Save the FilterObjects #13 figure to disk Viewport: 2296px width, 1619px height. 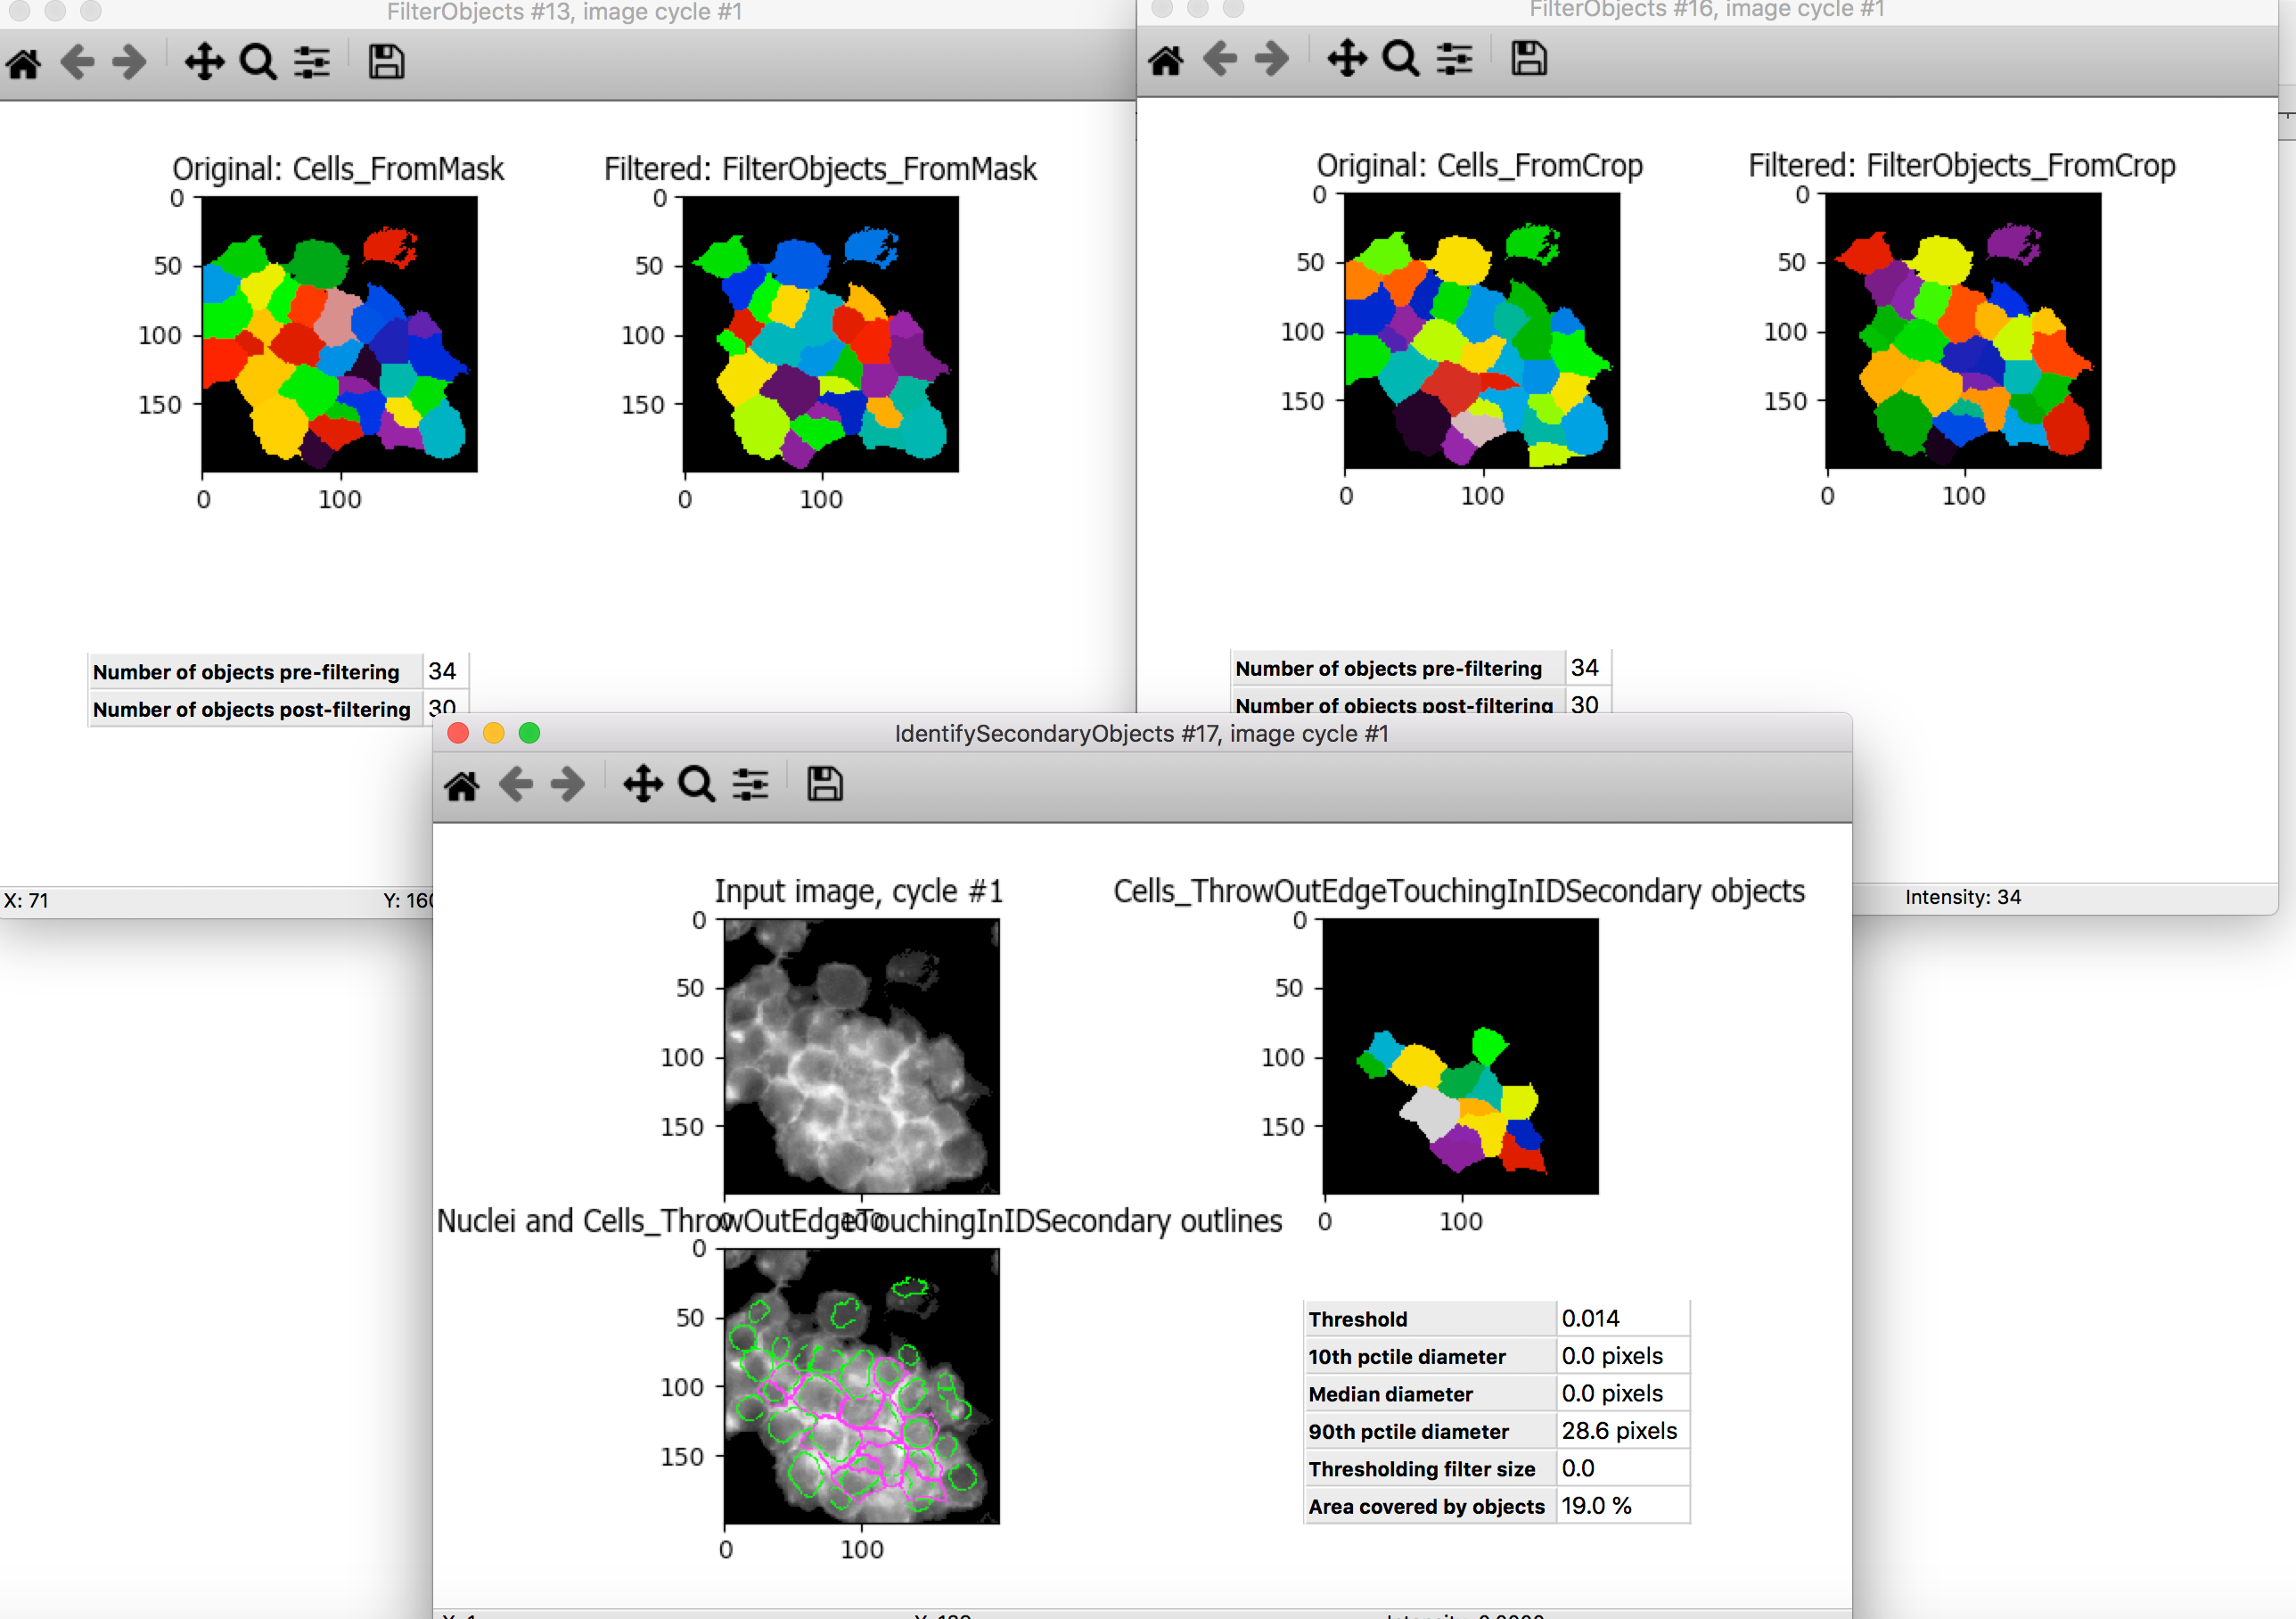coord(385,62)
